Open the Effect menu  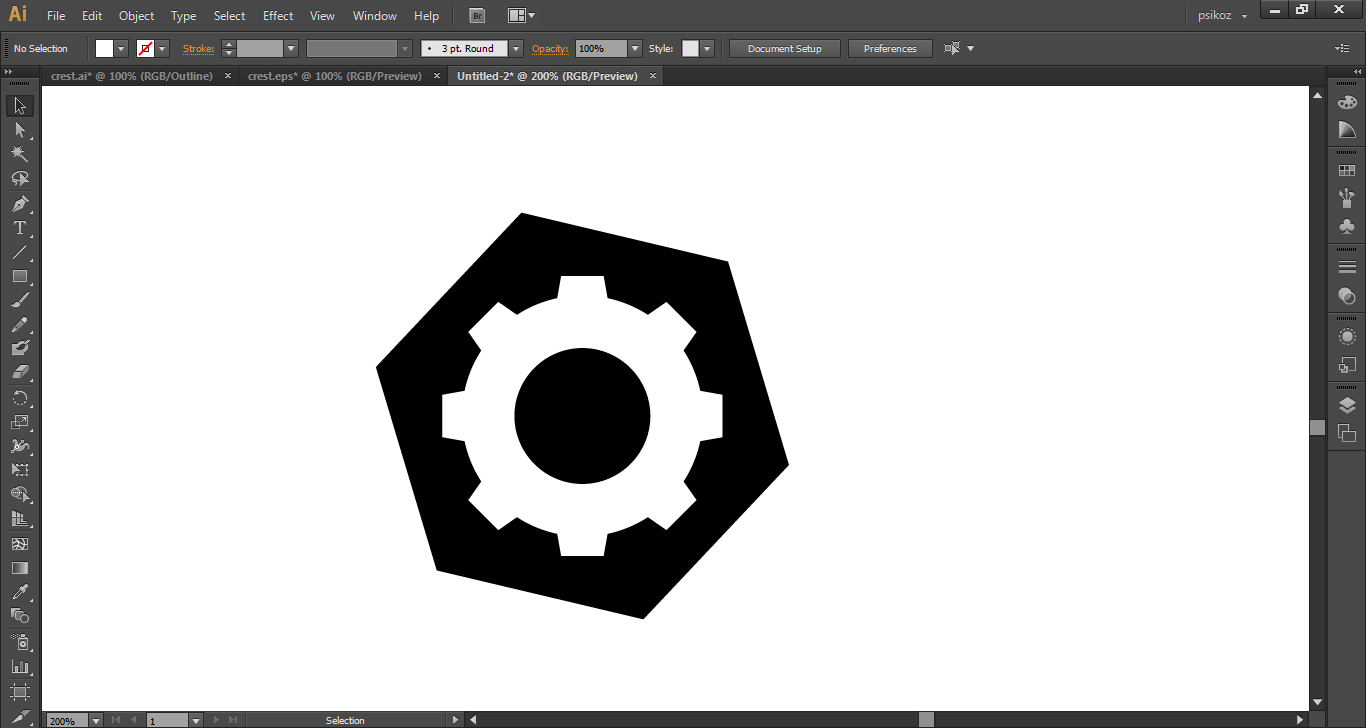(x=278, y=16)
